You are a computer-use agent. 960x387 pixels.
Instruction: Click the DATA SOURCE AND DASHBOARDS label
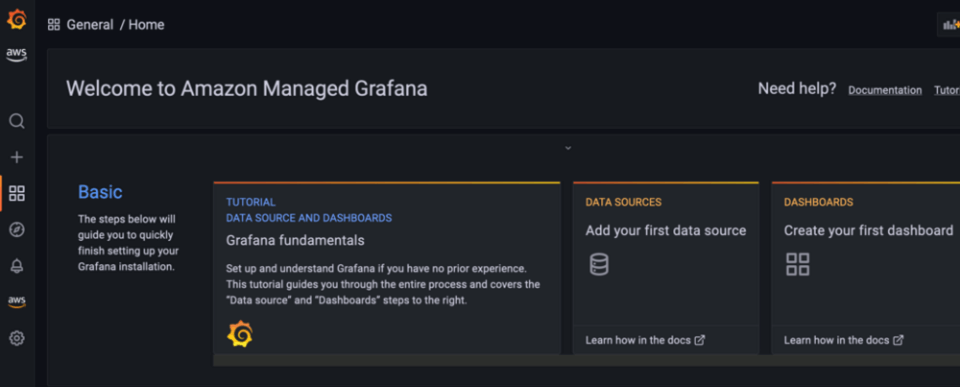309,218
